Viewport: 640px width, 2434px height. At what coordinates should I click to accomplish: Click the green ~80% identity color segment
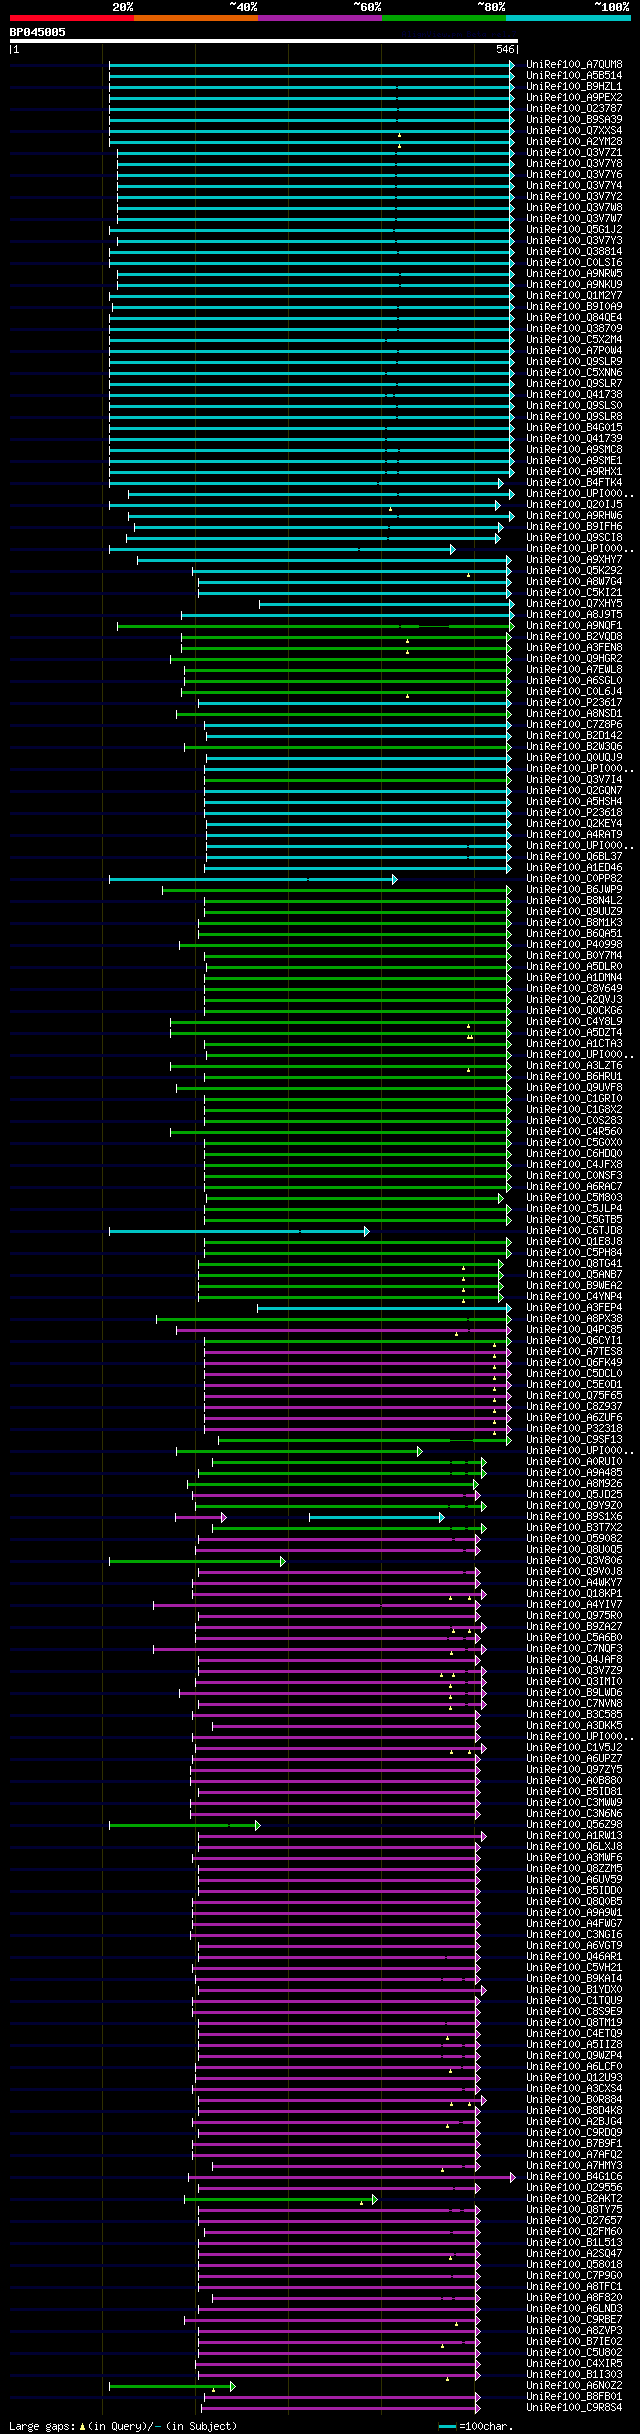point(443,18)
